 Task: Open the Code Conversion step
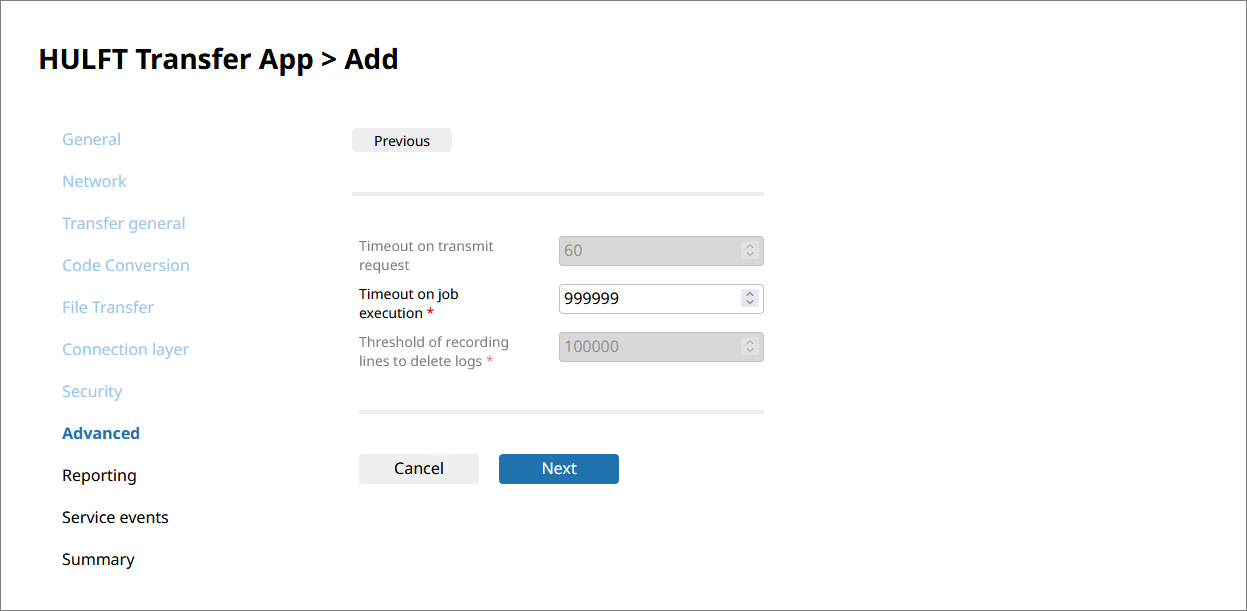tap(125, 266)
